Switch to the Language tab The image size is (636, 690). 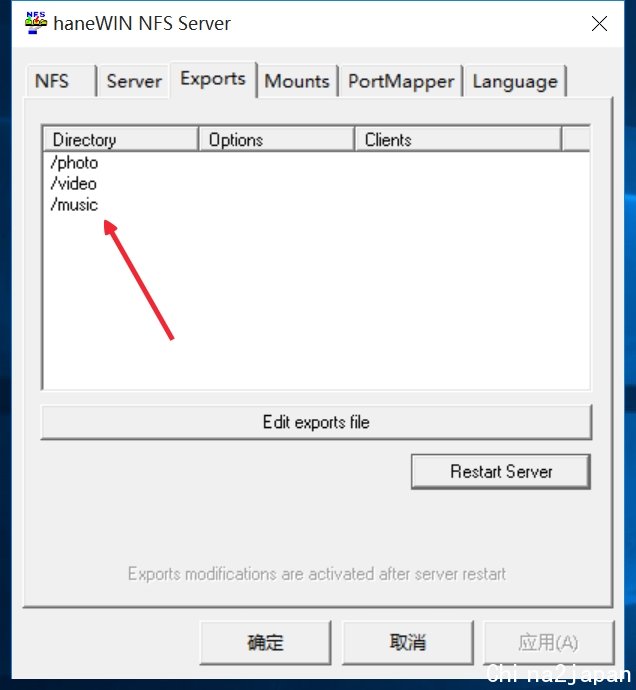tap(515, 81)
